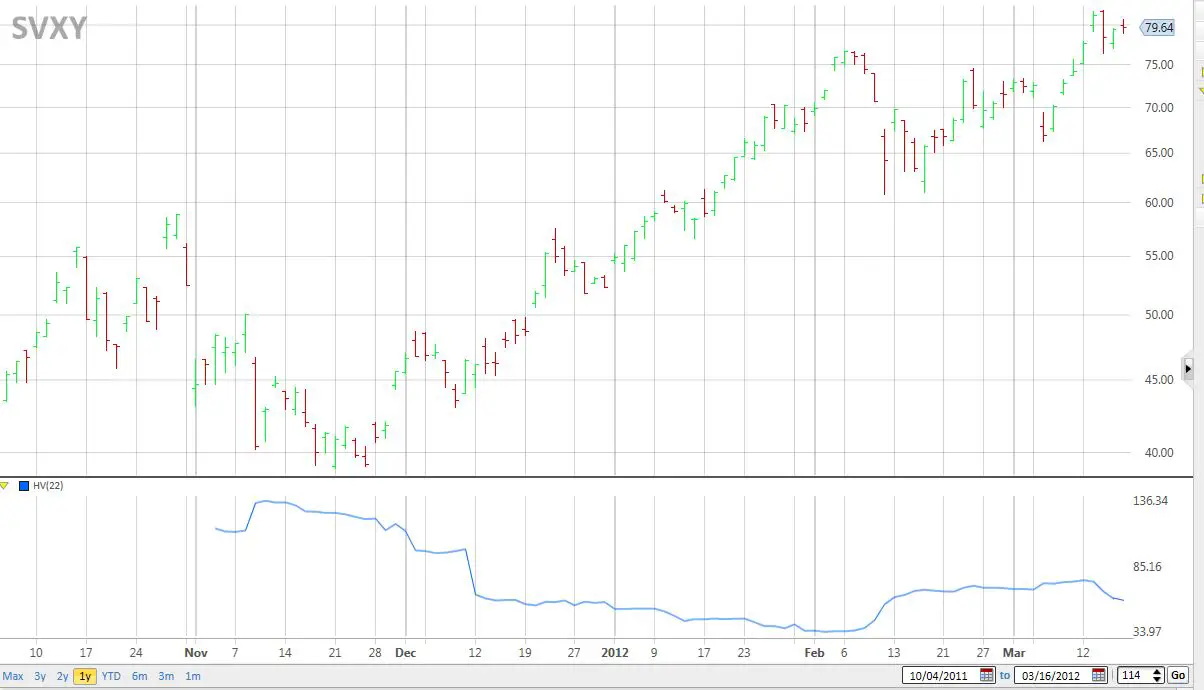Image resolution: width=1204 pixels, height=690 pixels.
Task: Set chart range to 1m
Action: coord(193,676)
